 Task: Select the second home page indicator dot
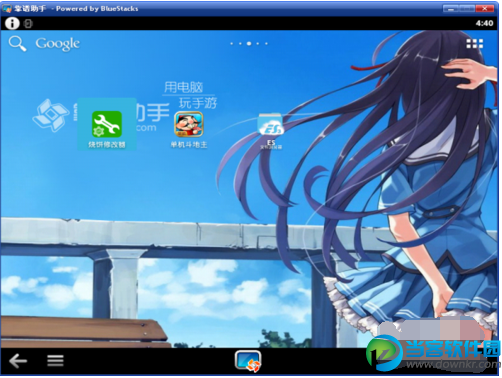[x=240, y=44]
